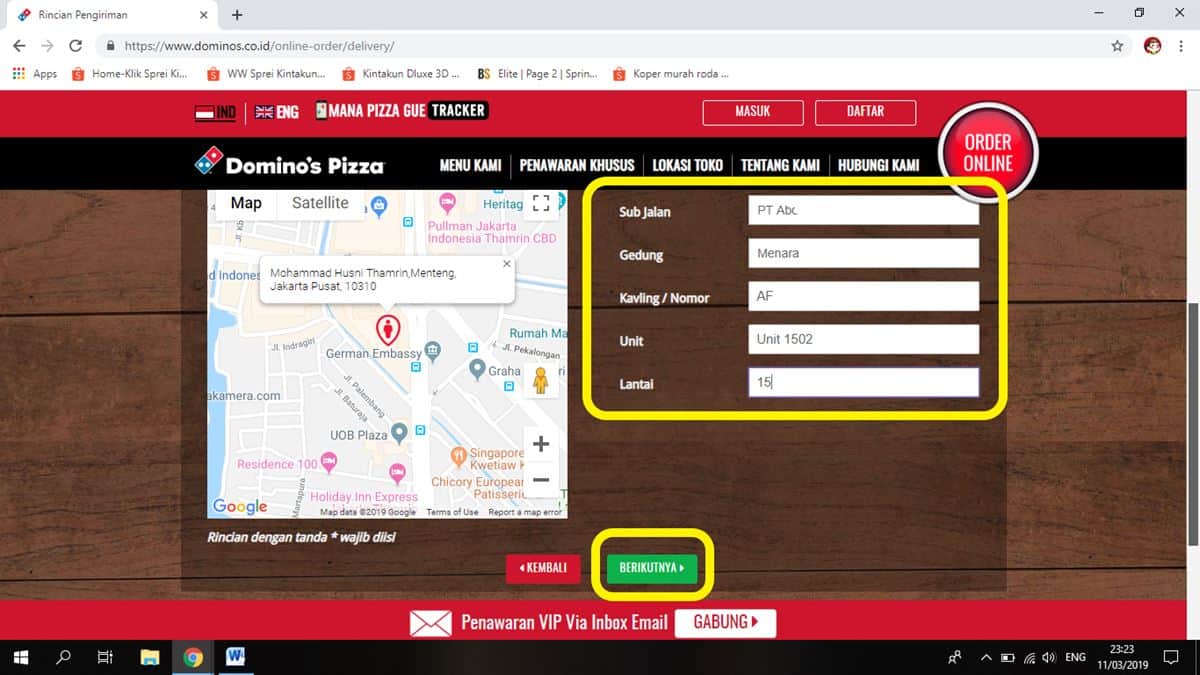
Task: Click the Lantai input field
Action: (x=863, y=382)
